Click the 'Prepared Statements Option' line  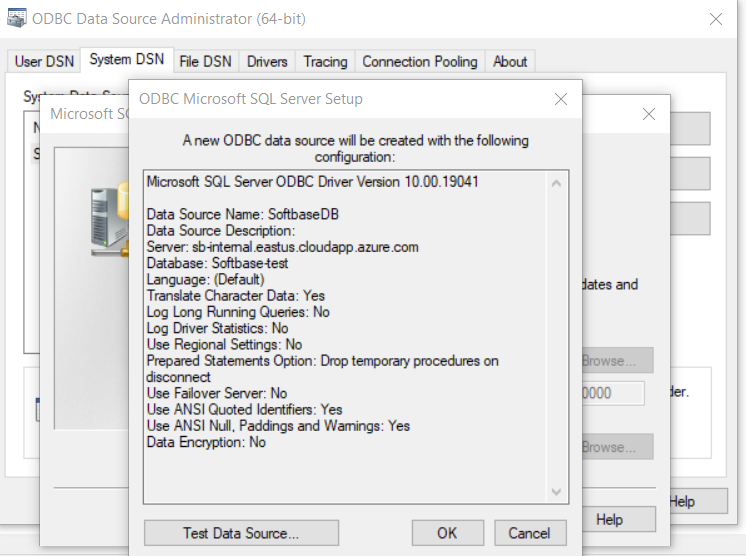point(323,369)
